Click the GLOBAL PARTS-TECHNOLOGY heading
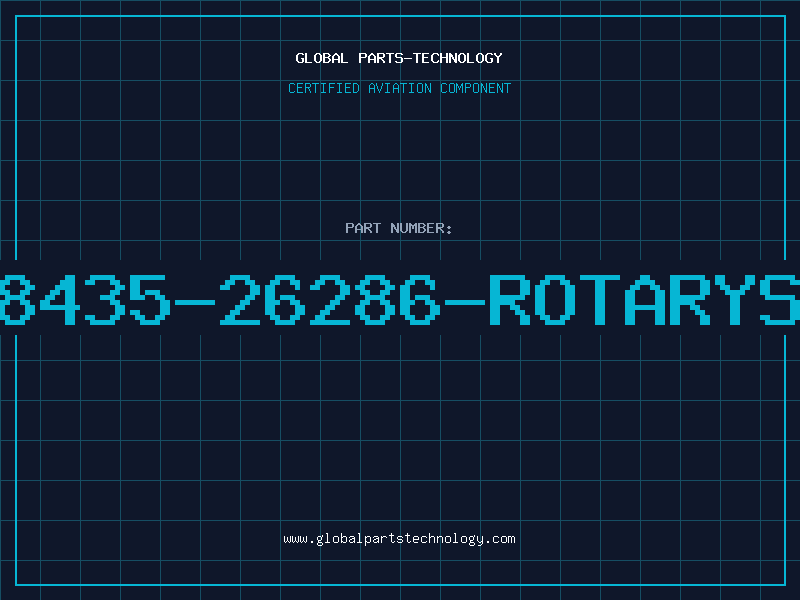Screen dimensions: 800x600 click(399, 58)
